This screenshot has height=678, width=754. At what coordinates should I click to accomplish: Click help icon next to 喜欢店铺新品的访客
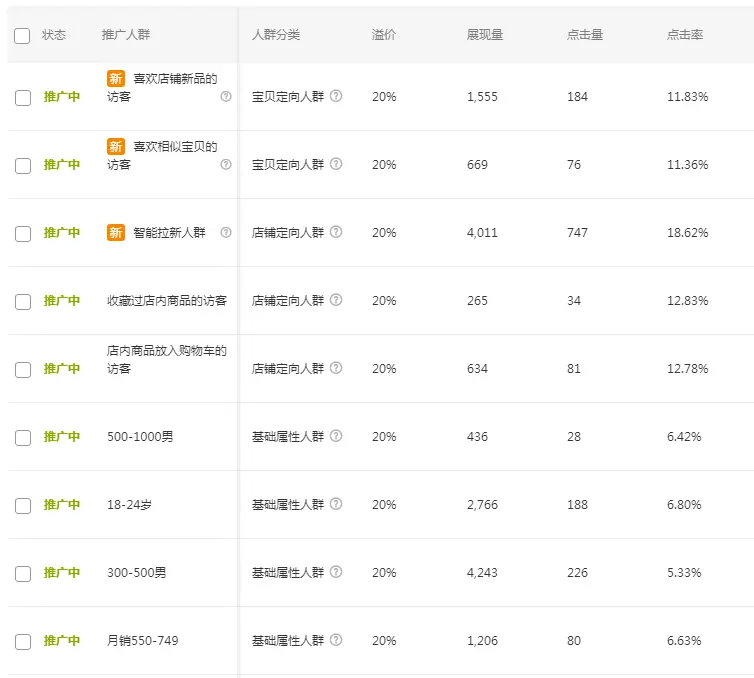click(226, 97)
